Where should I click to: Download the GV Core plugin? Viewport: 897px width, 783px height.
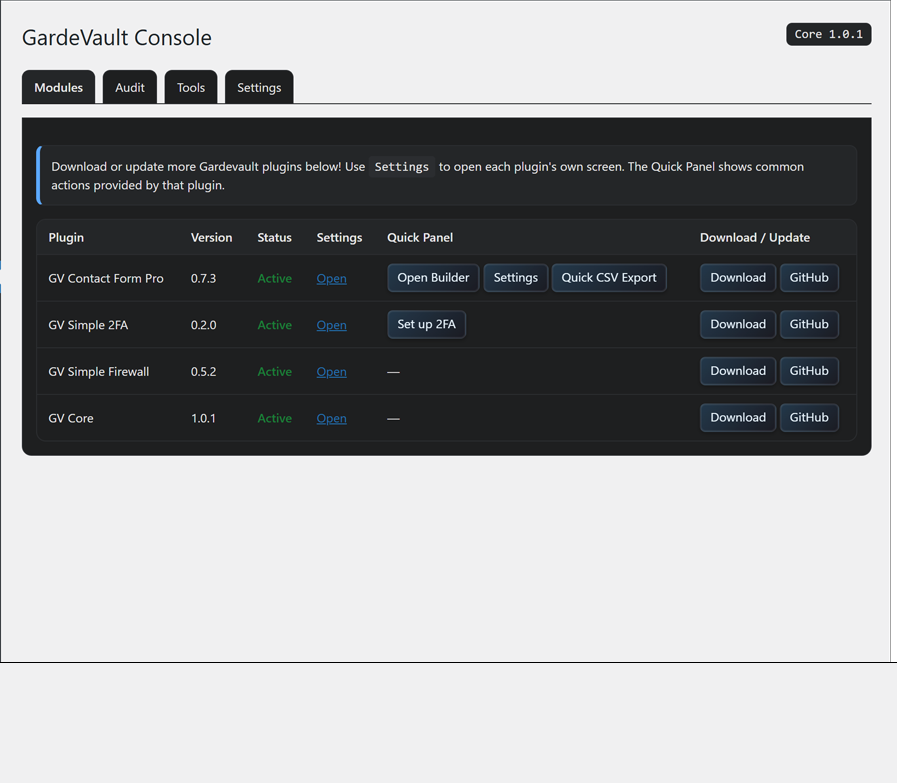pyautogui.click(x=737, y=418)
